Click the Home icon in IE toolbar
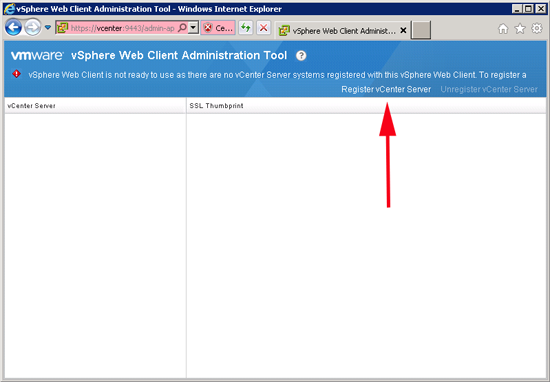 503,29
